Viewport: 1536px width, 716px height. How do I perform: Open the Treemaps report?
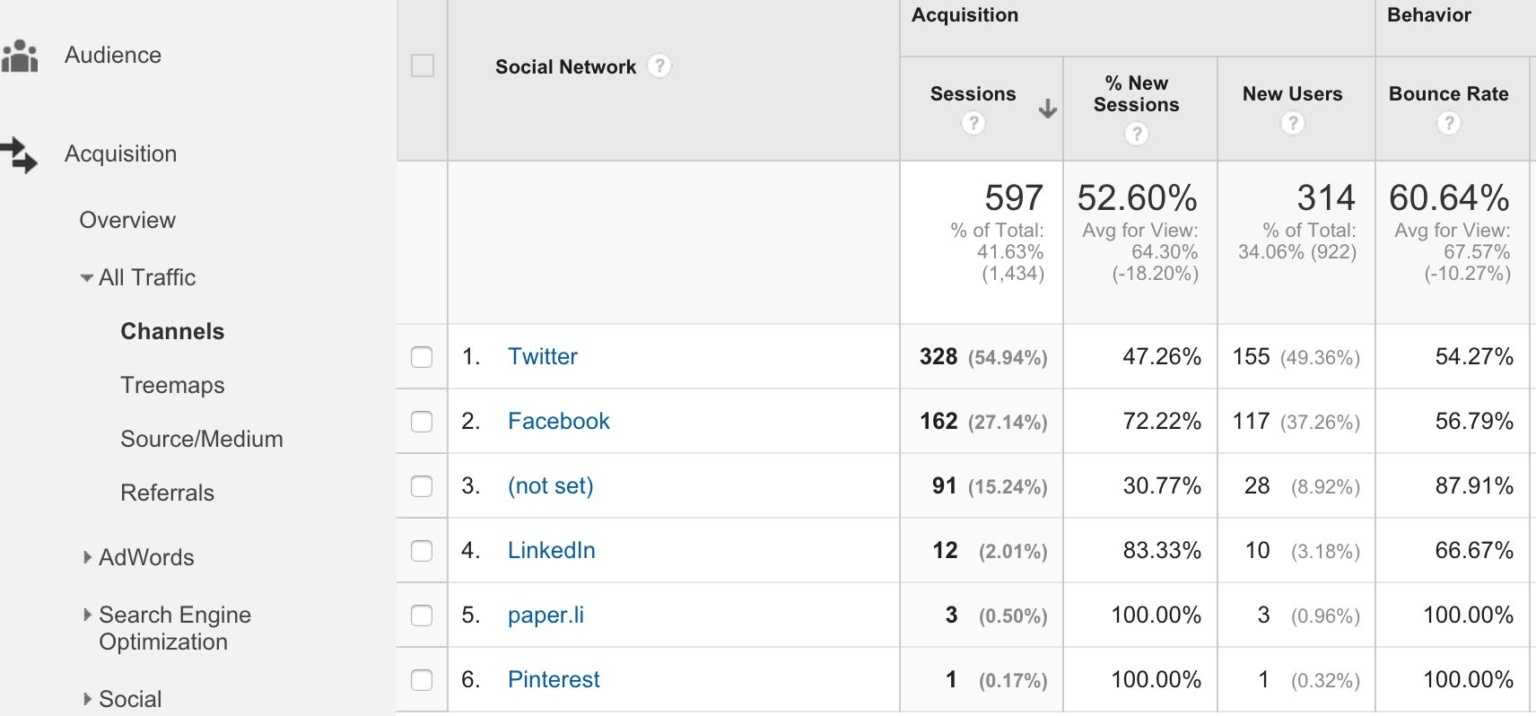[172, 385]
